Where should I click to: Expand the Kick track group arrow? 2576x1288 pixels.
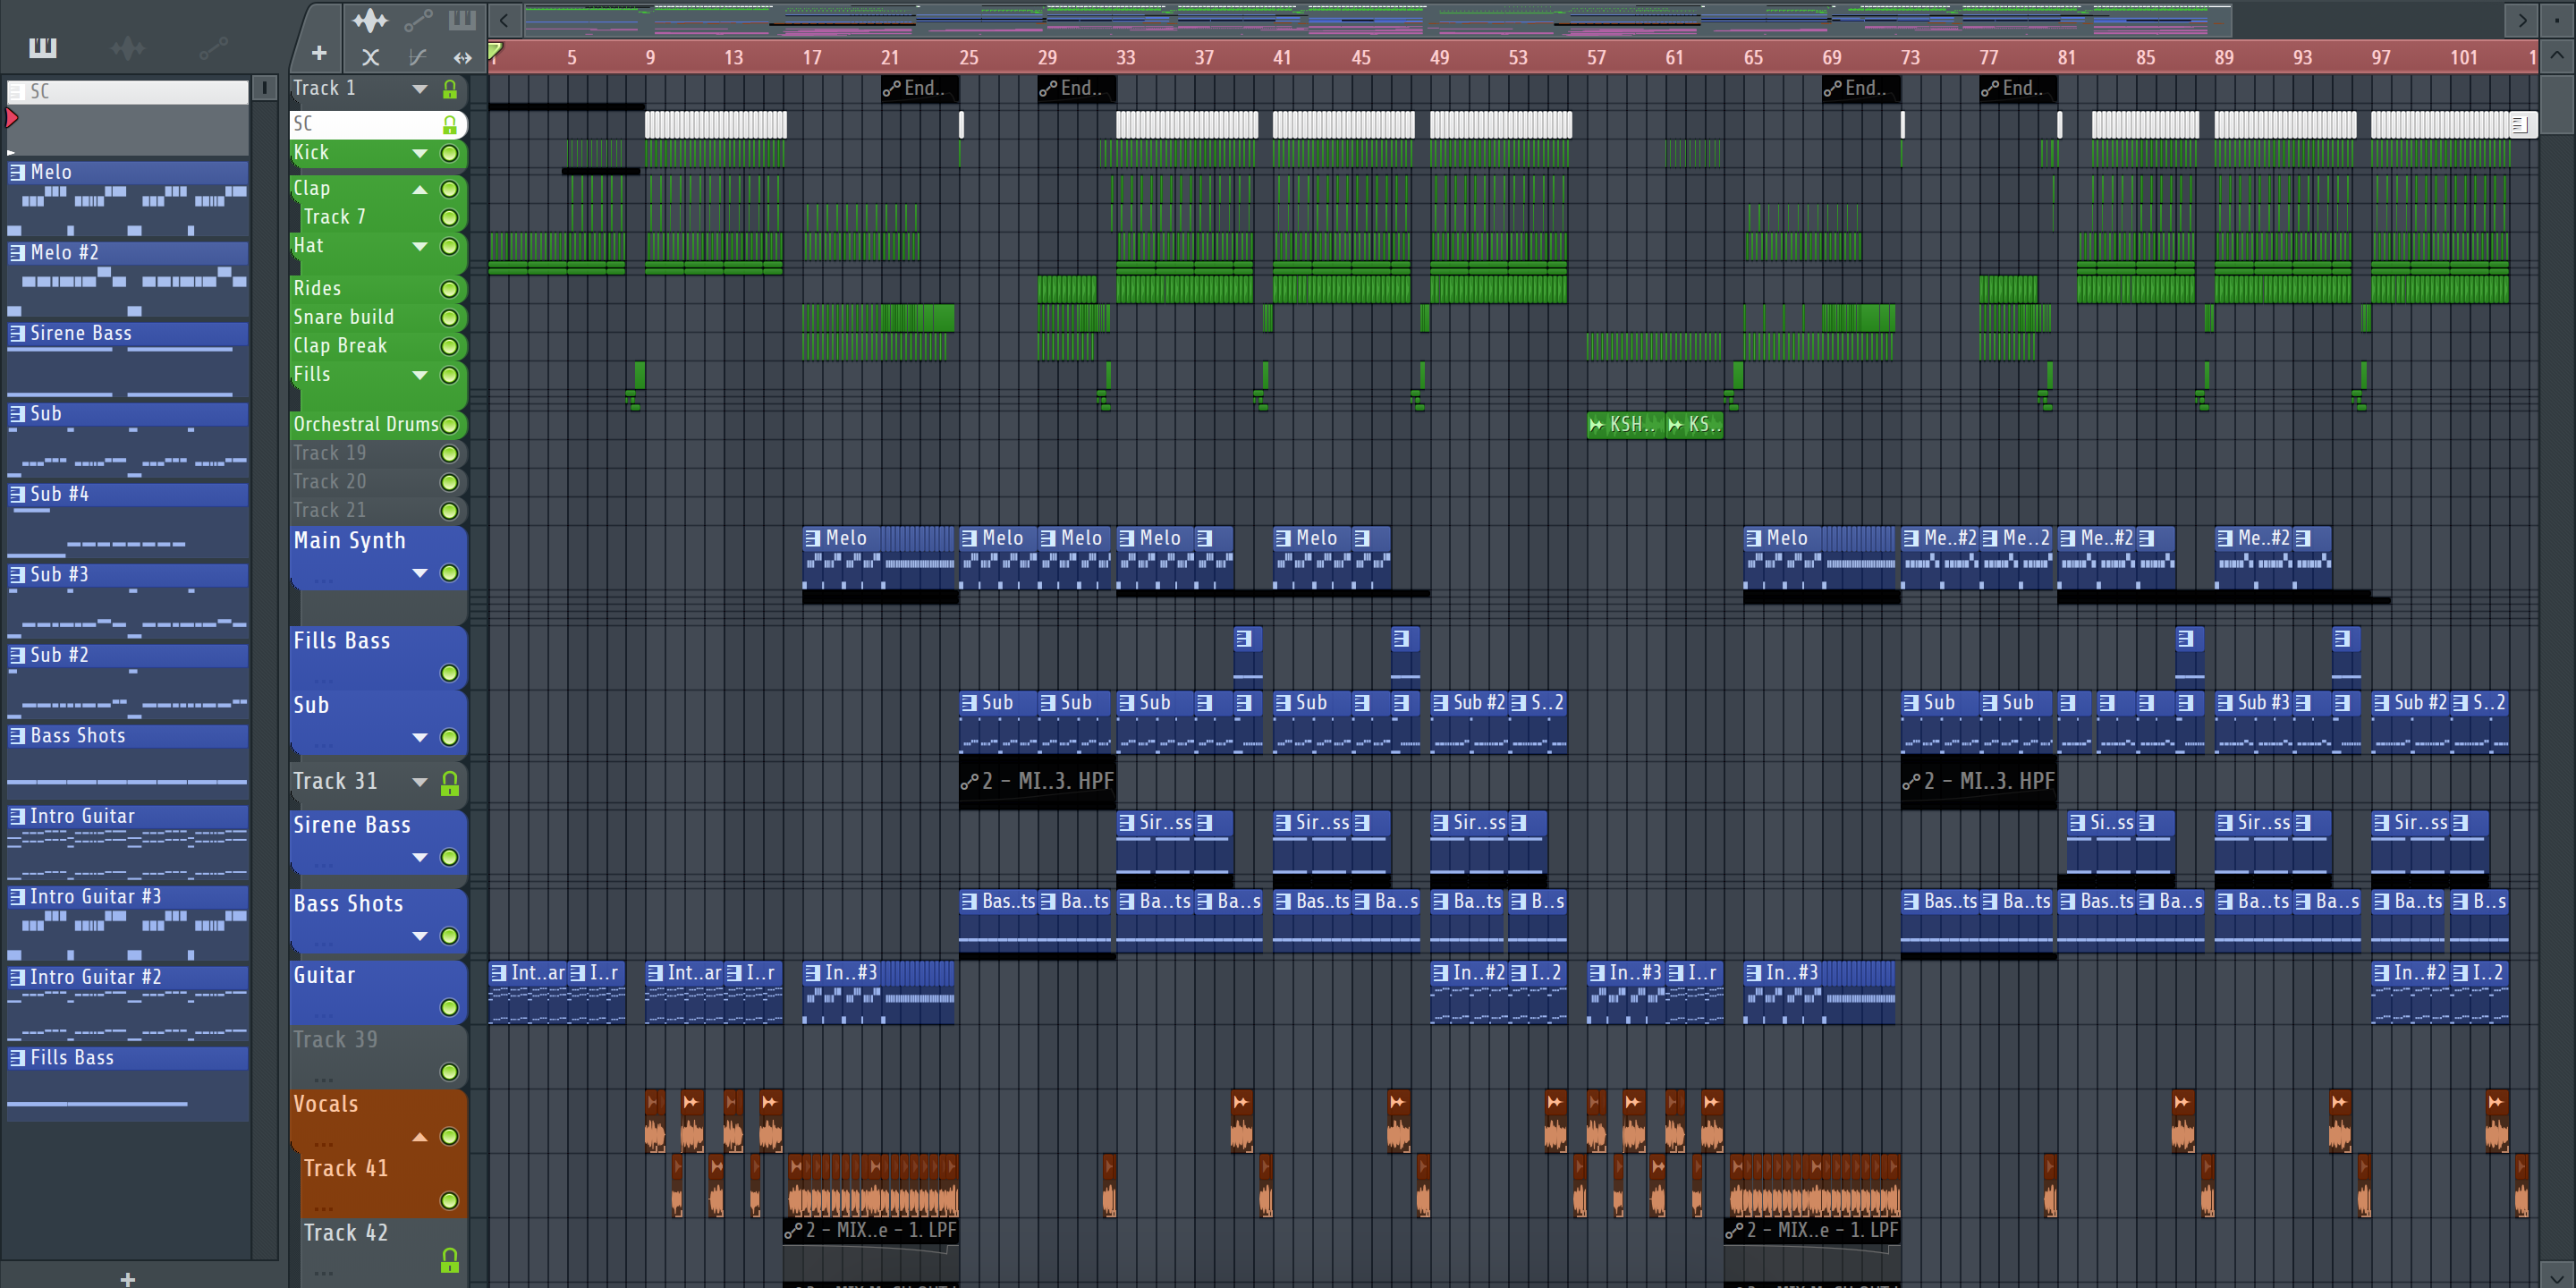point(420,154)
